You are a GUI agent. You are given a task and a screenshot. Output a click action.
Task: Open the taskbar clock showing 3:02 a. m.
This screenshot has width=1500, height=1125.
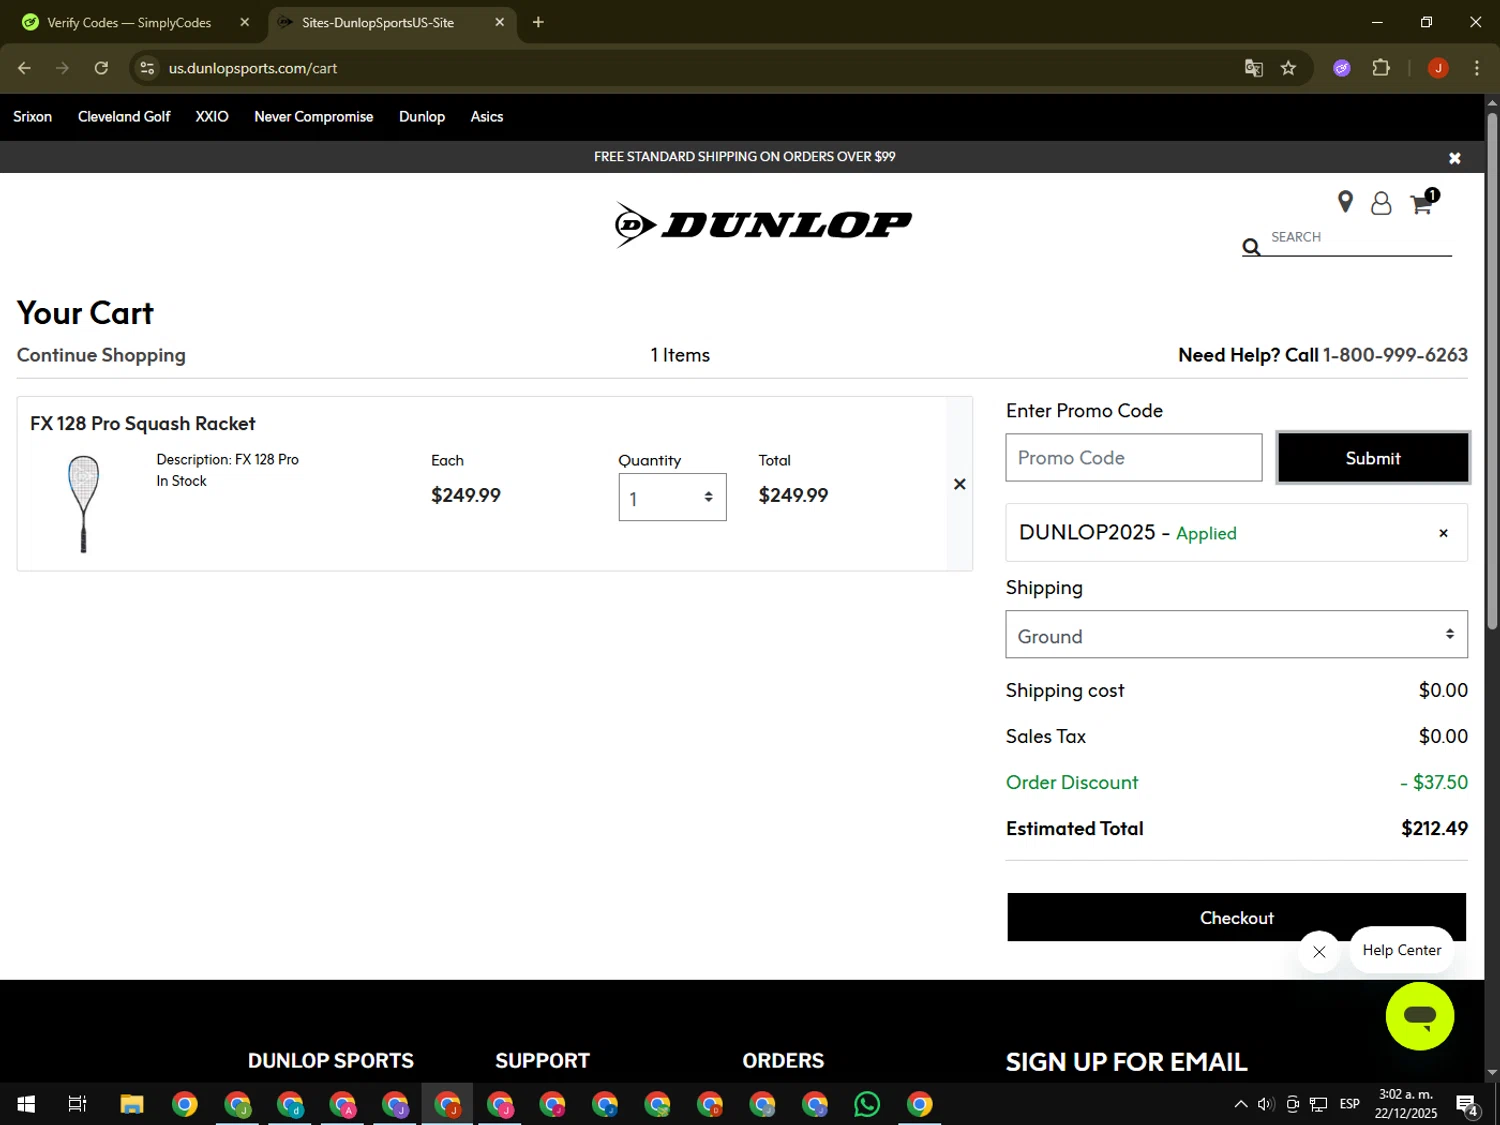click(1405, 1104)
